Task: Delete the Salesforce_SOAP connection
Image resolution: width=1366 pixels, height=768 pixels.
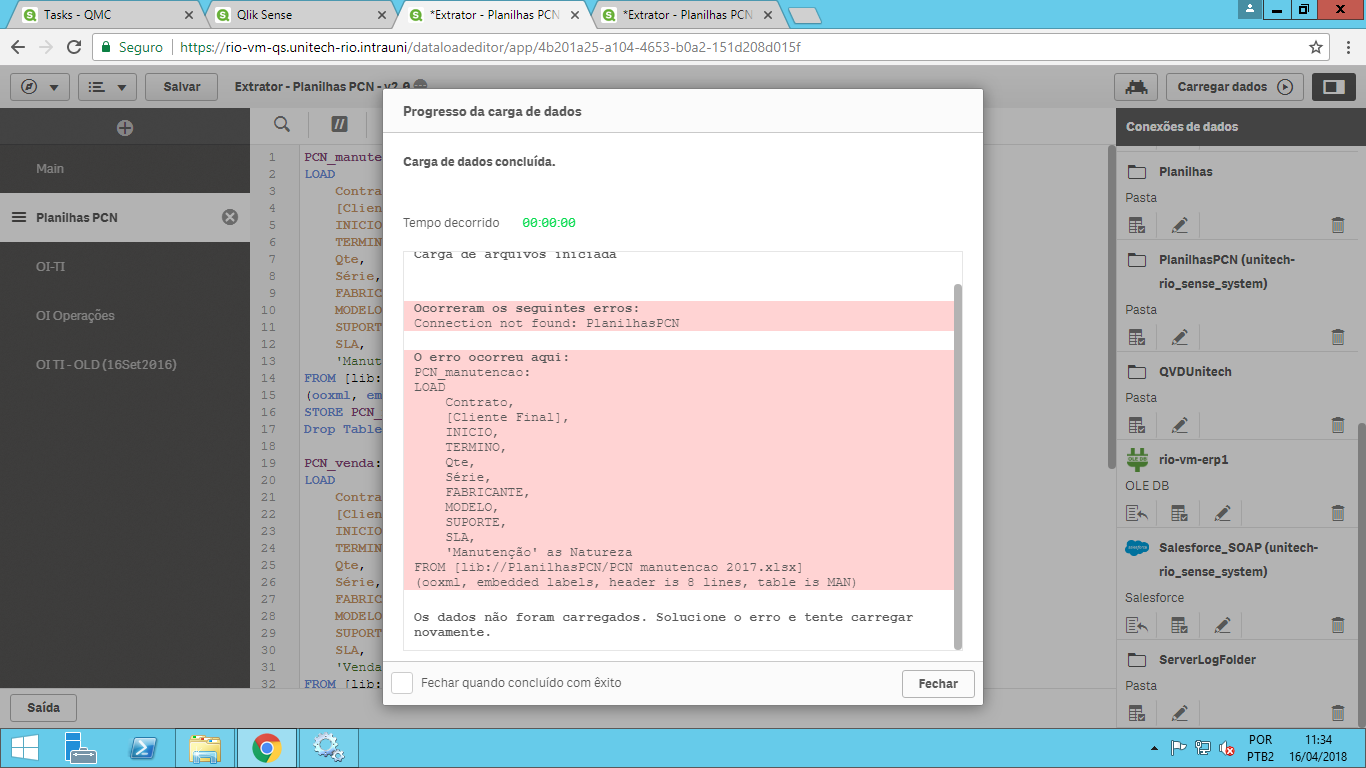Action: click(x=1338, y=625)
